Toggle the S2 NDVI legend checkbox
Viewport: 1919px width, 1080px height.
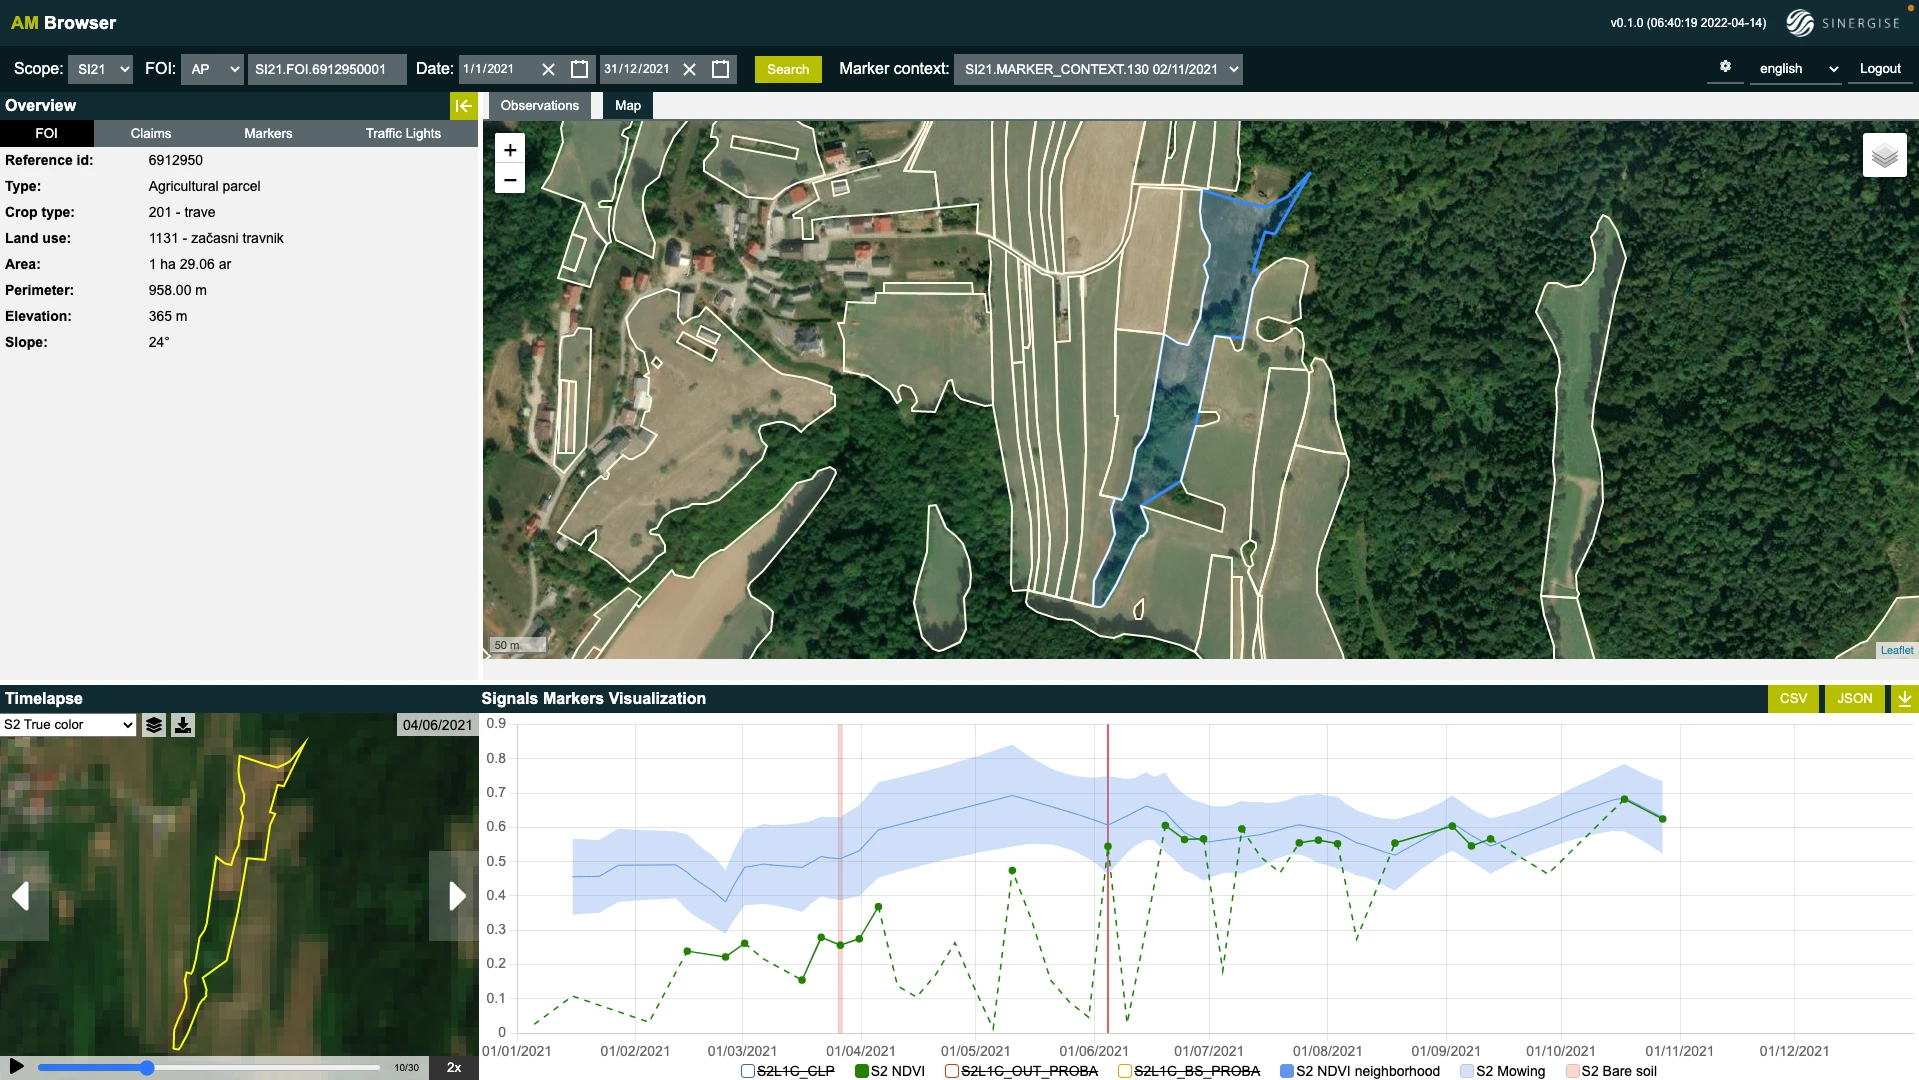coord(862,1071)
